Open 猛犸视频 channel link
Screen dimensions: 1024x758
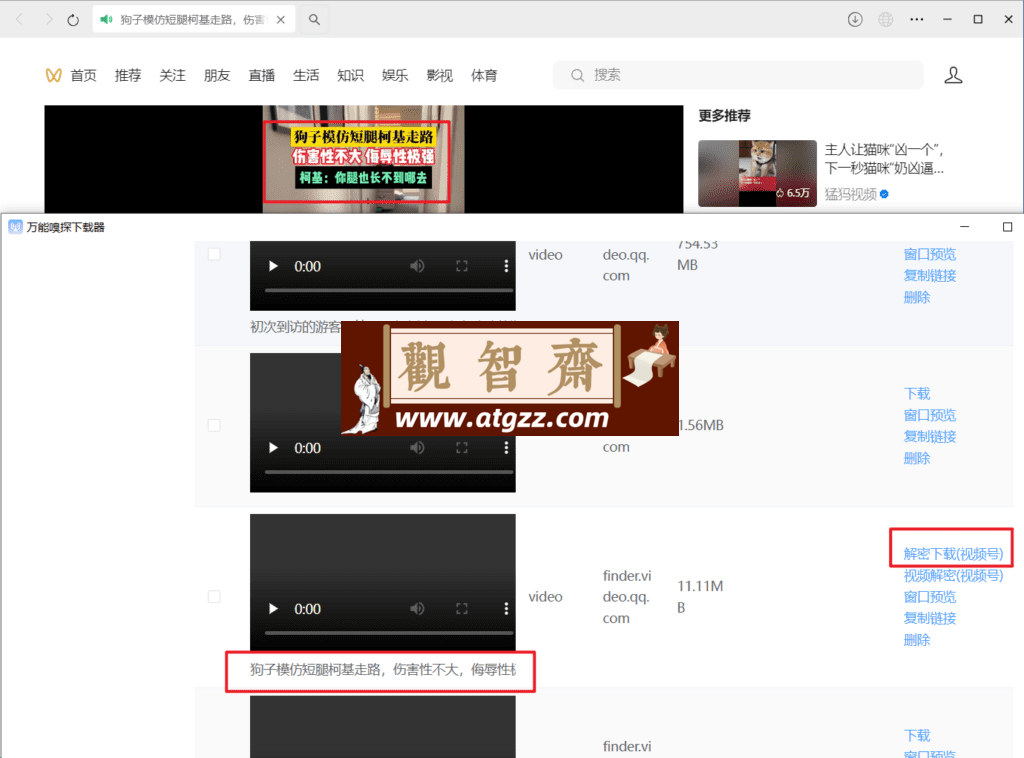pyautogui.click(x=850, y=194)
